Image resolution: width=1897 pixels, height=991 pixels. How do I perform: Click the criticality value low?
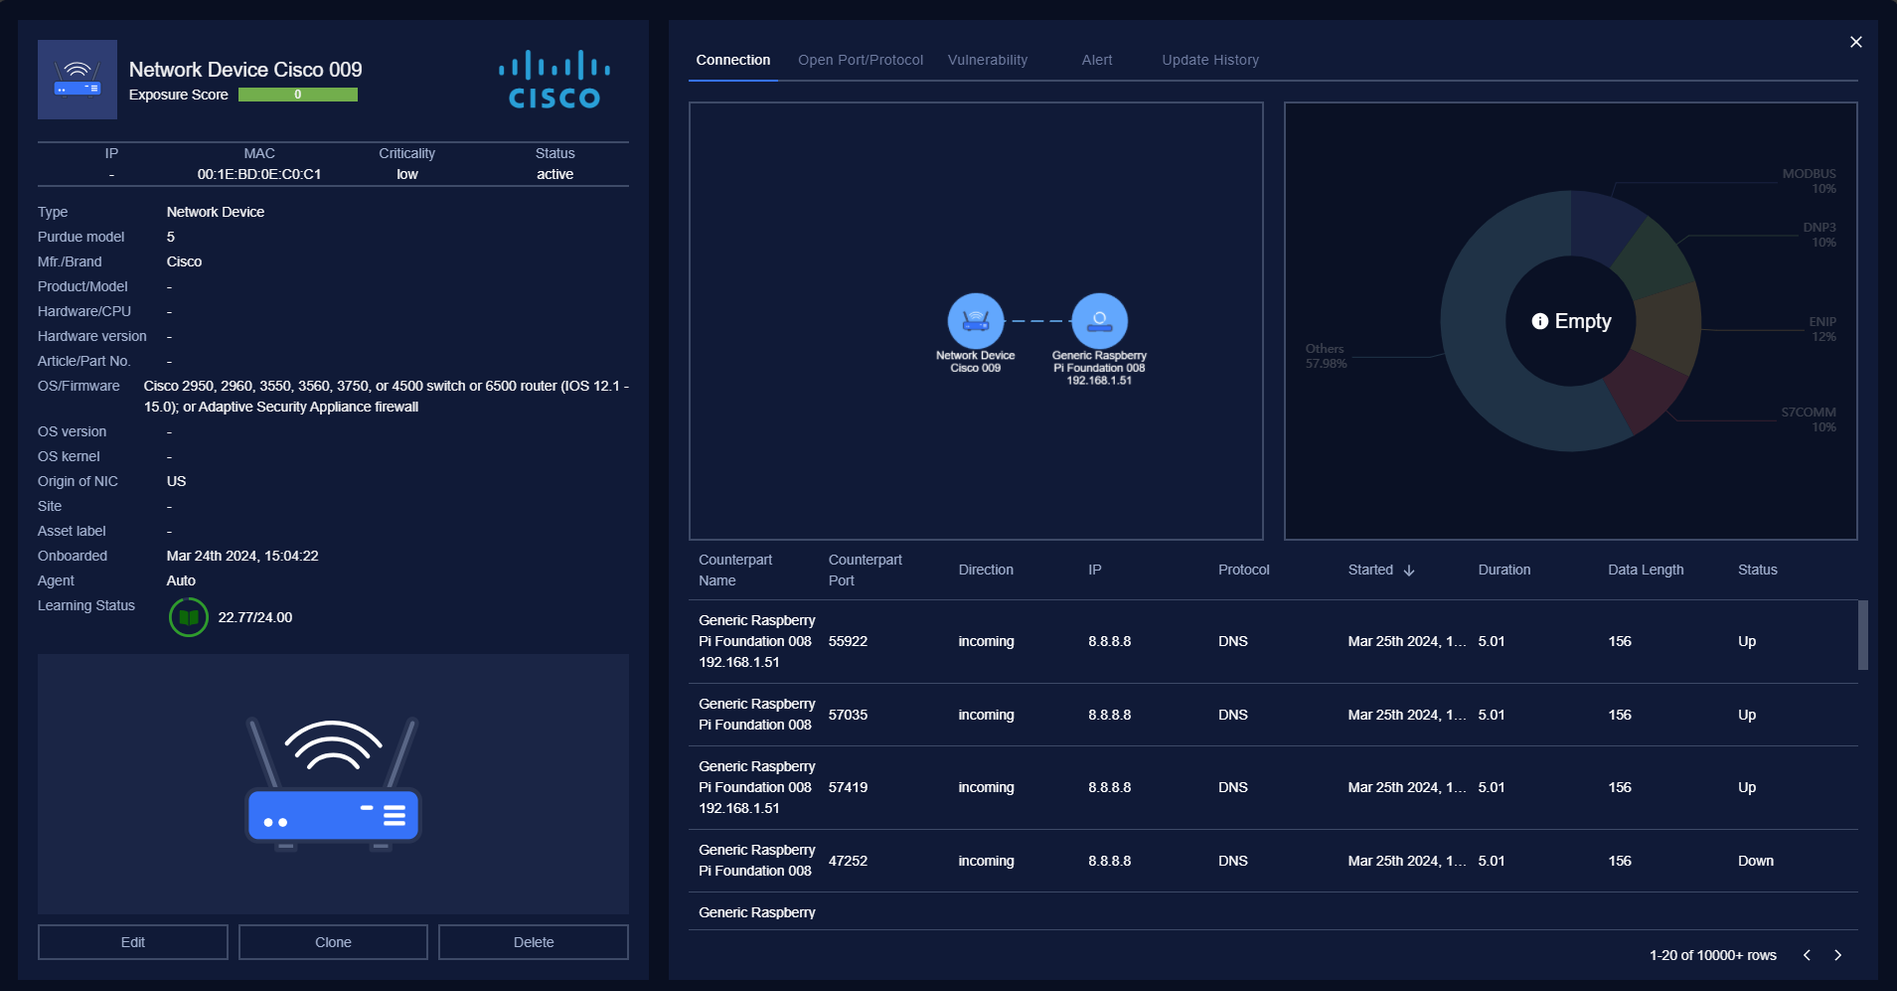407,174
